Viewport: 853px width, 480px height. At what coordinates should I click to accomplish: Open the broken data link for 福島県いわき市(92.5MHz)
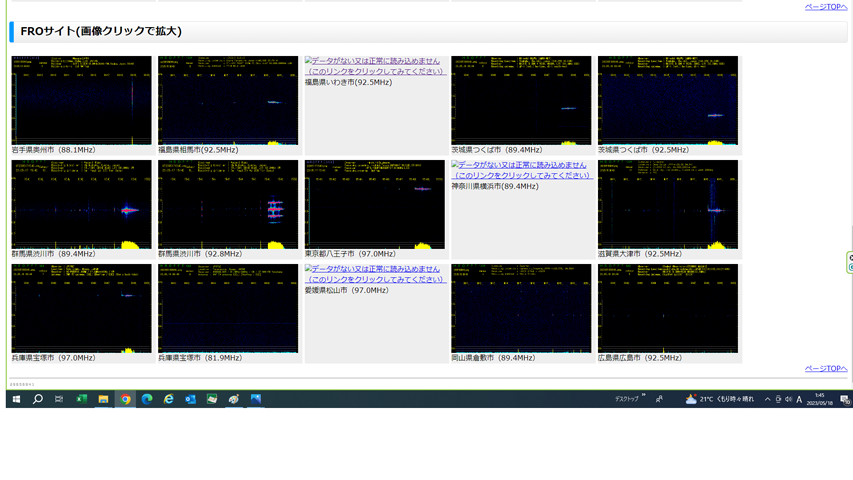375,66
